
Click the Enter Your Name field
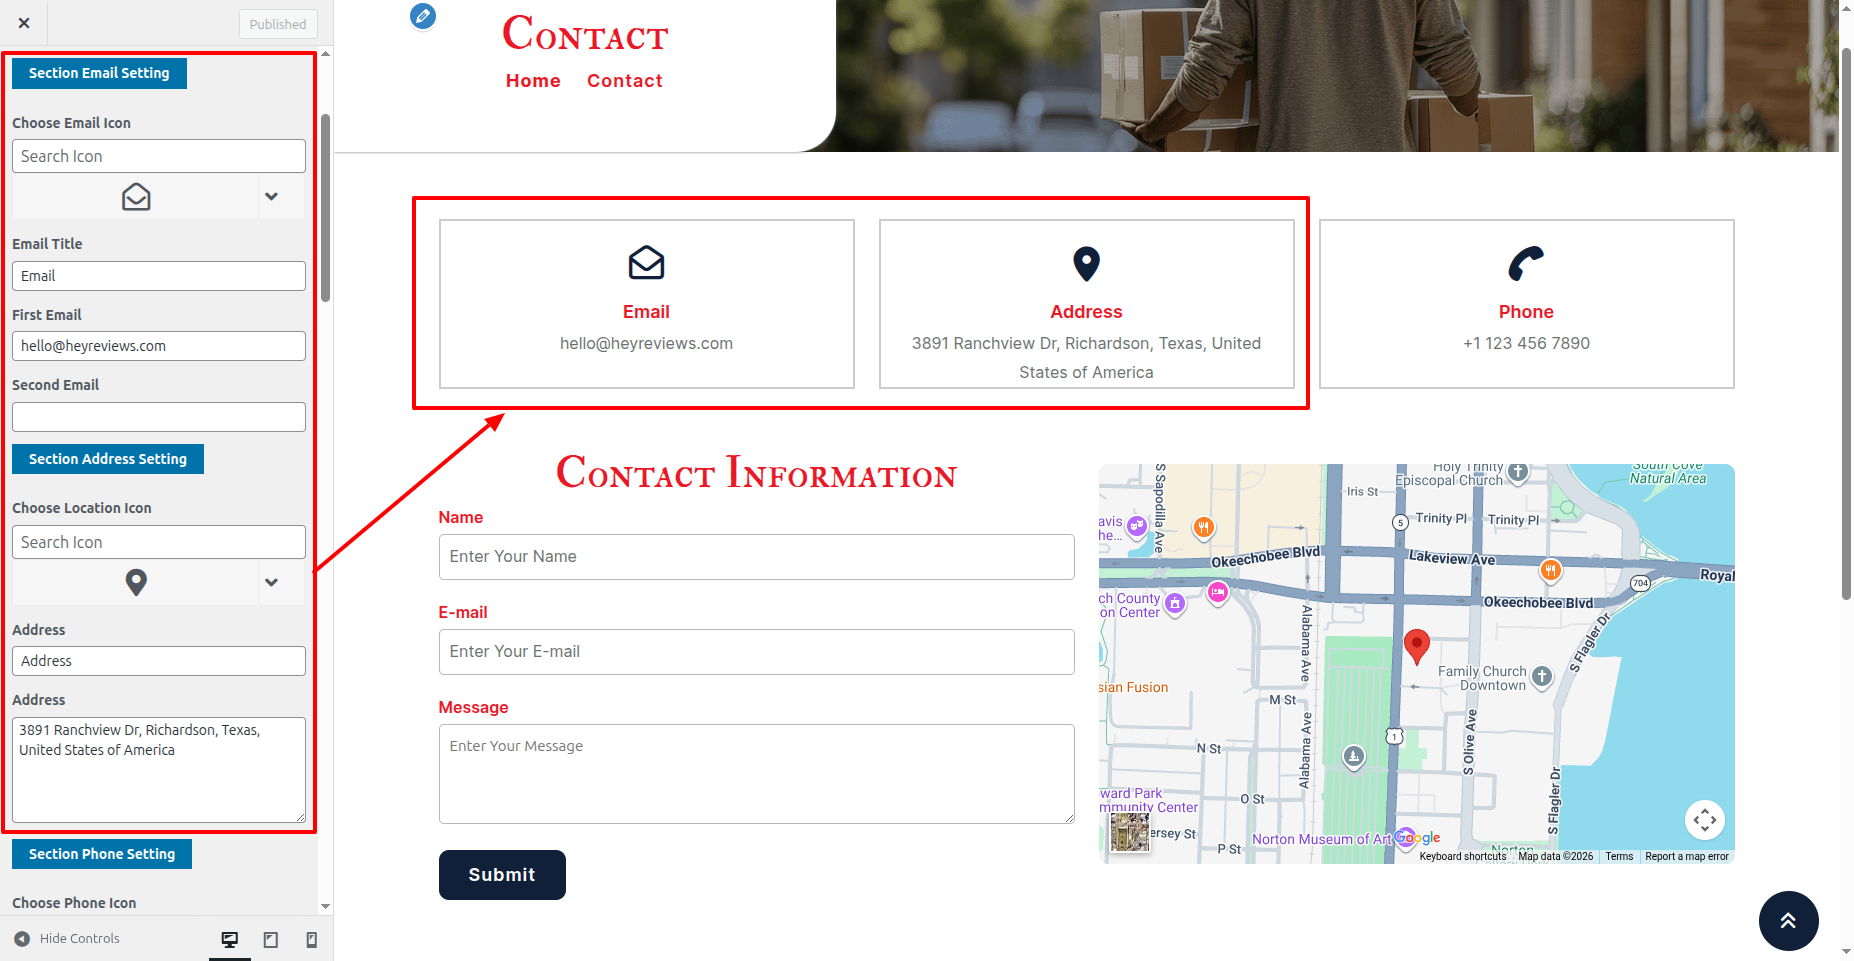pyautogui.click(x=756, y=557)
